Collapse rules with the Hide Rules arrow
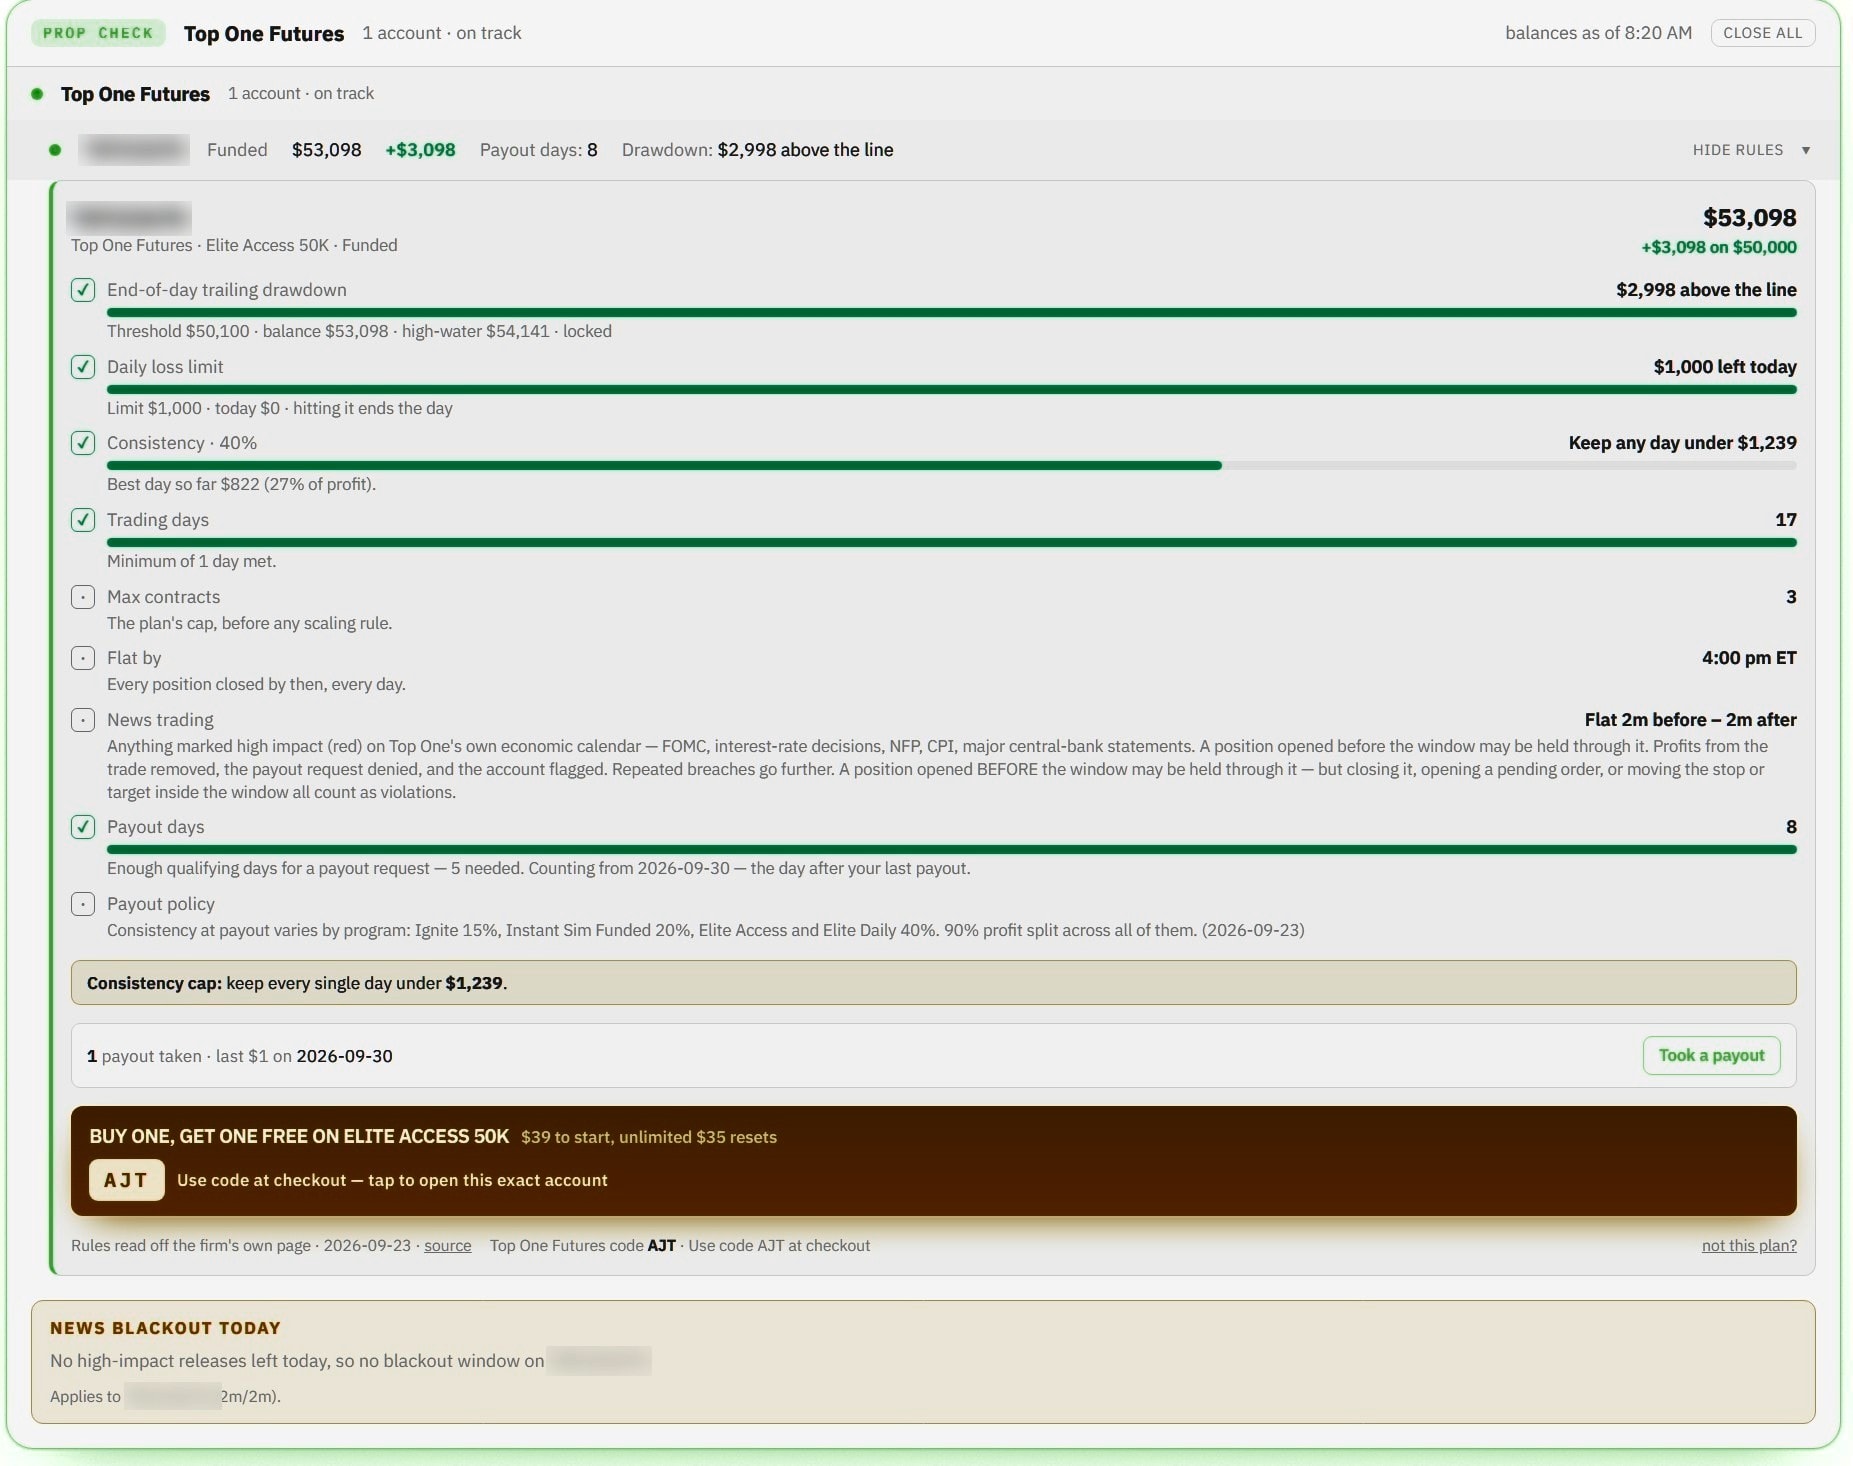Screen dimensions: 1853x1466 click(1806, 150)
